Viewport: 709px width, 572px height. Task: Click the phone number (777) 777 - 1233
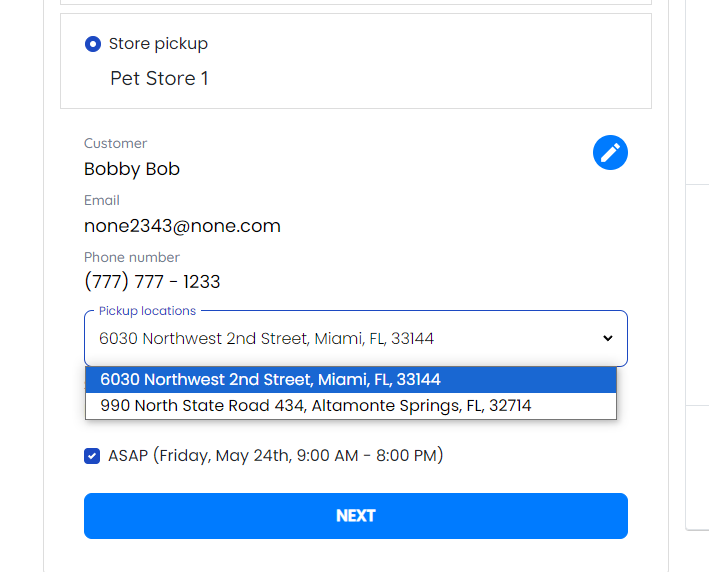point(152,281)
